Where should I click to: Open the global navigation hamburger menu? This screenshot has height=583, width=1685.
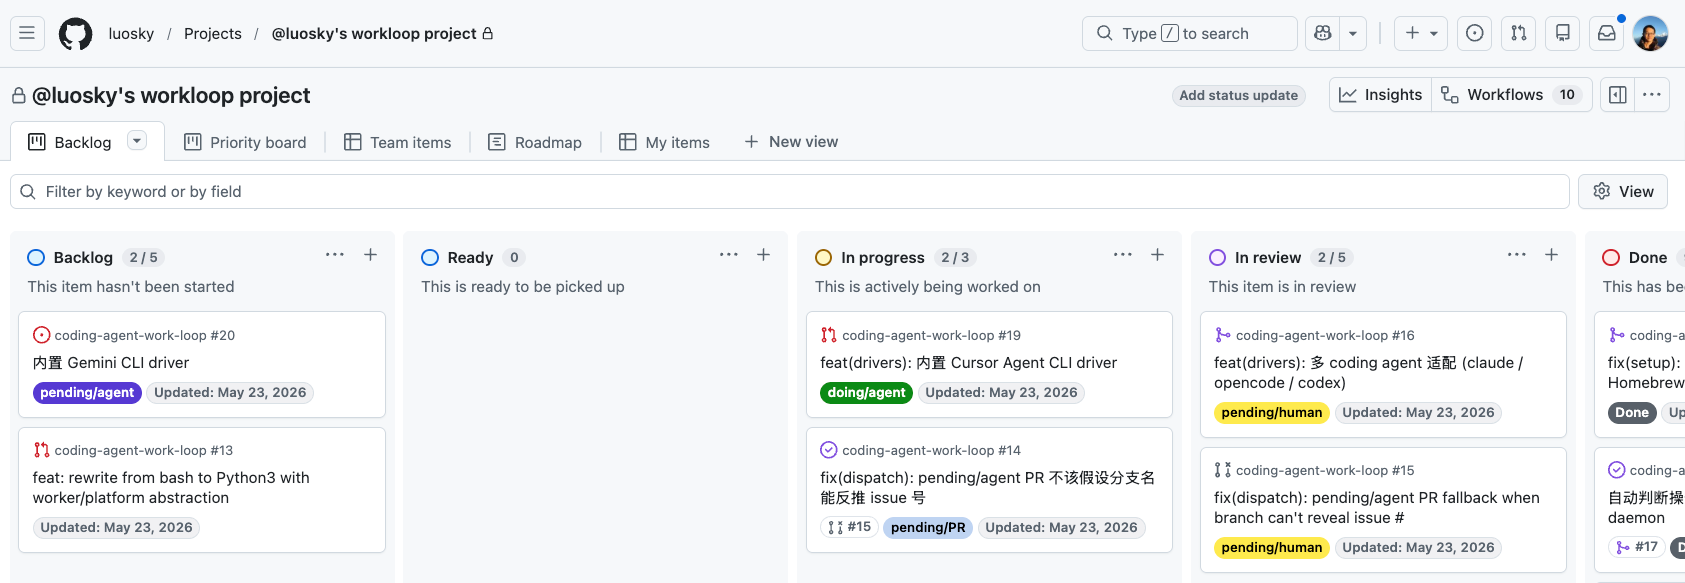[27, 33]
